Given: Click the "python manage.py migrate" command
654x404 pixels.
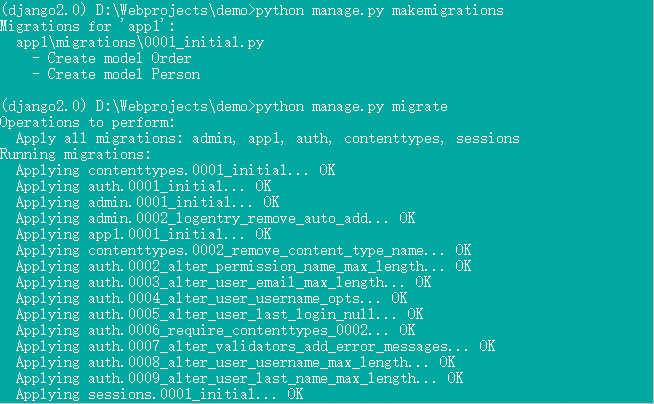Looking at the screenshot, I should pos(351,106).
